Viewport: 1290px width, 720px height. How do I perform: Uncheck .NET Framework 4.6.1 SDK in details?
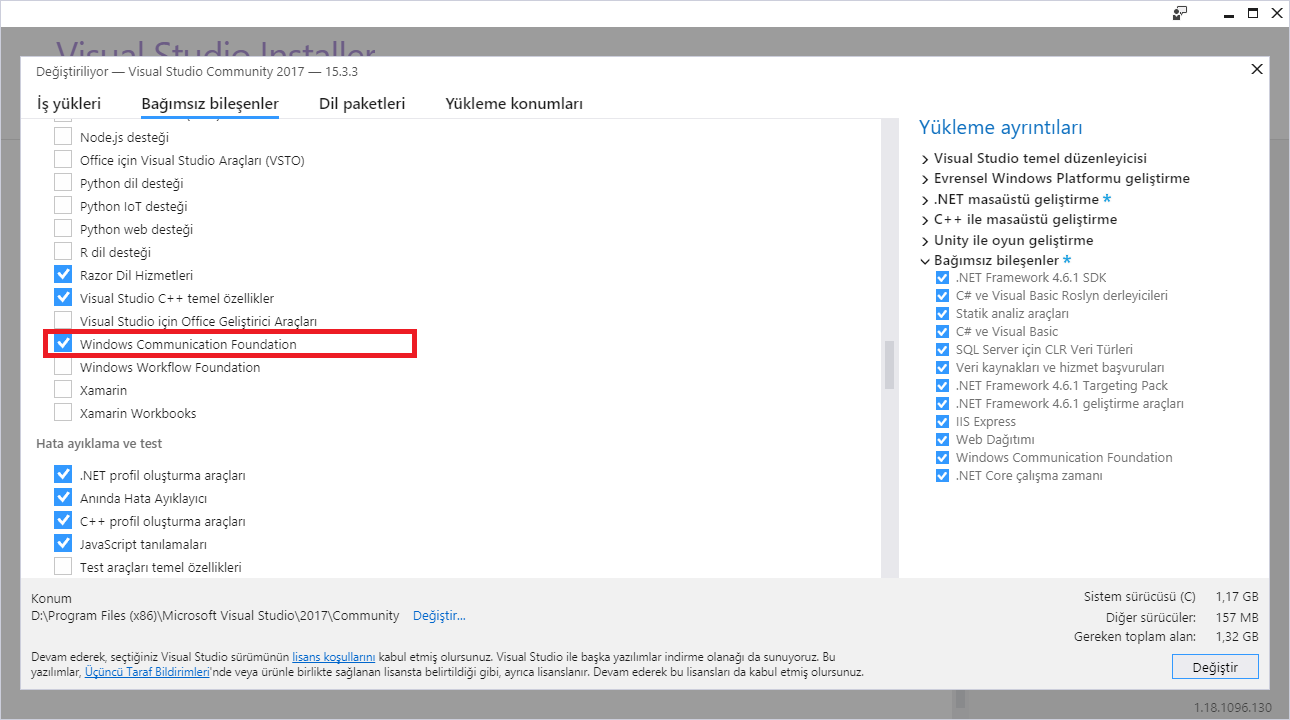tap(942, 278)
